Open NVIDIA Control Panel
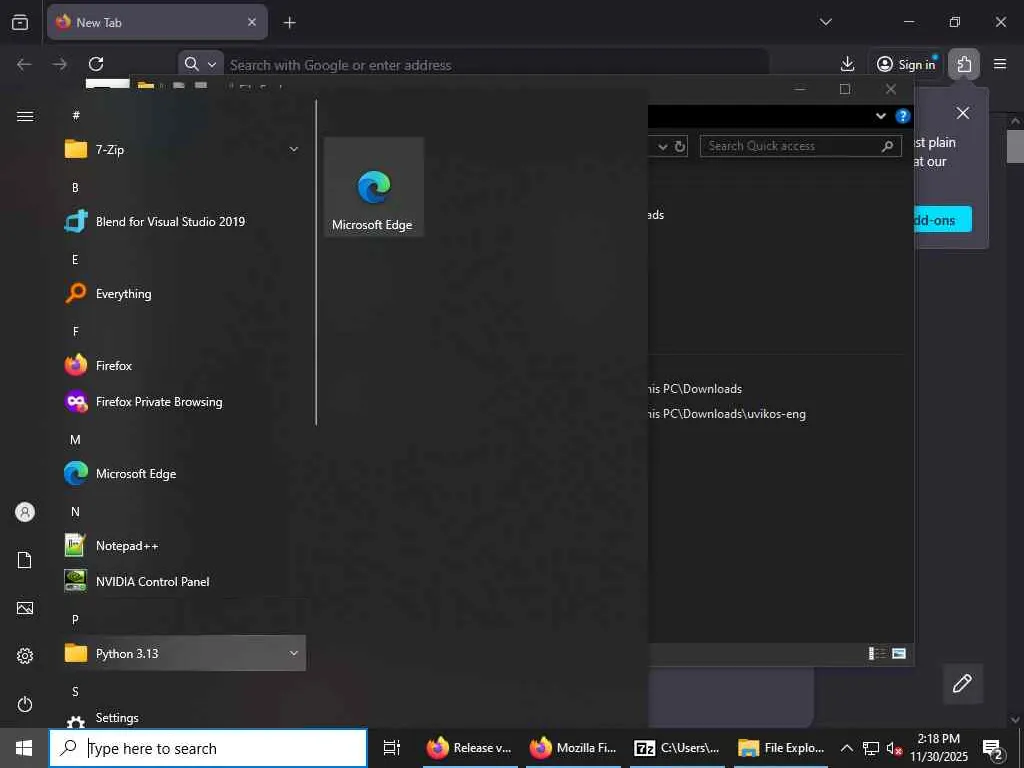This screenshot has width=1024, height=768. (183, 581)
